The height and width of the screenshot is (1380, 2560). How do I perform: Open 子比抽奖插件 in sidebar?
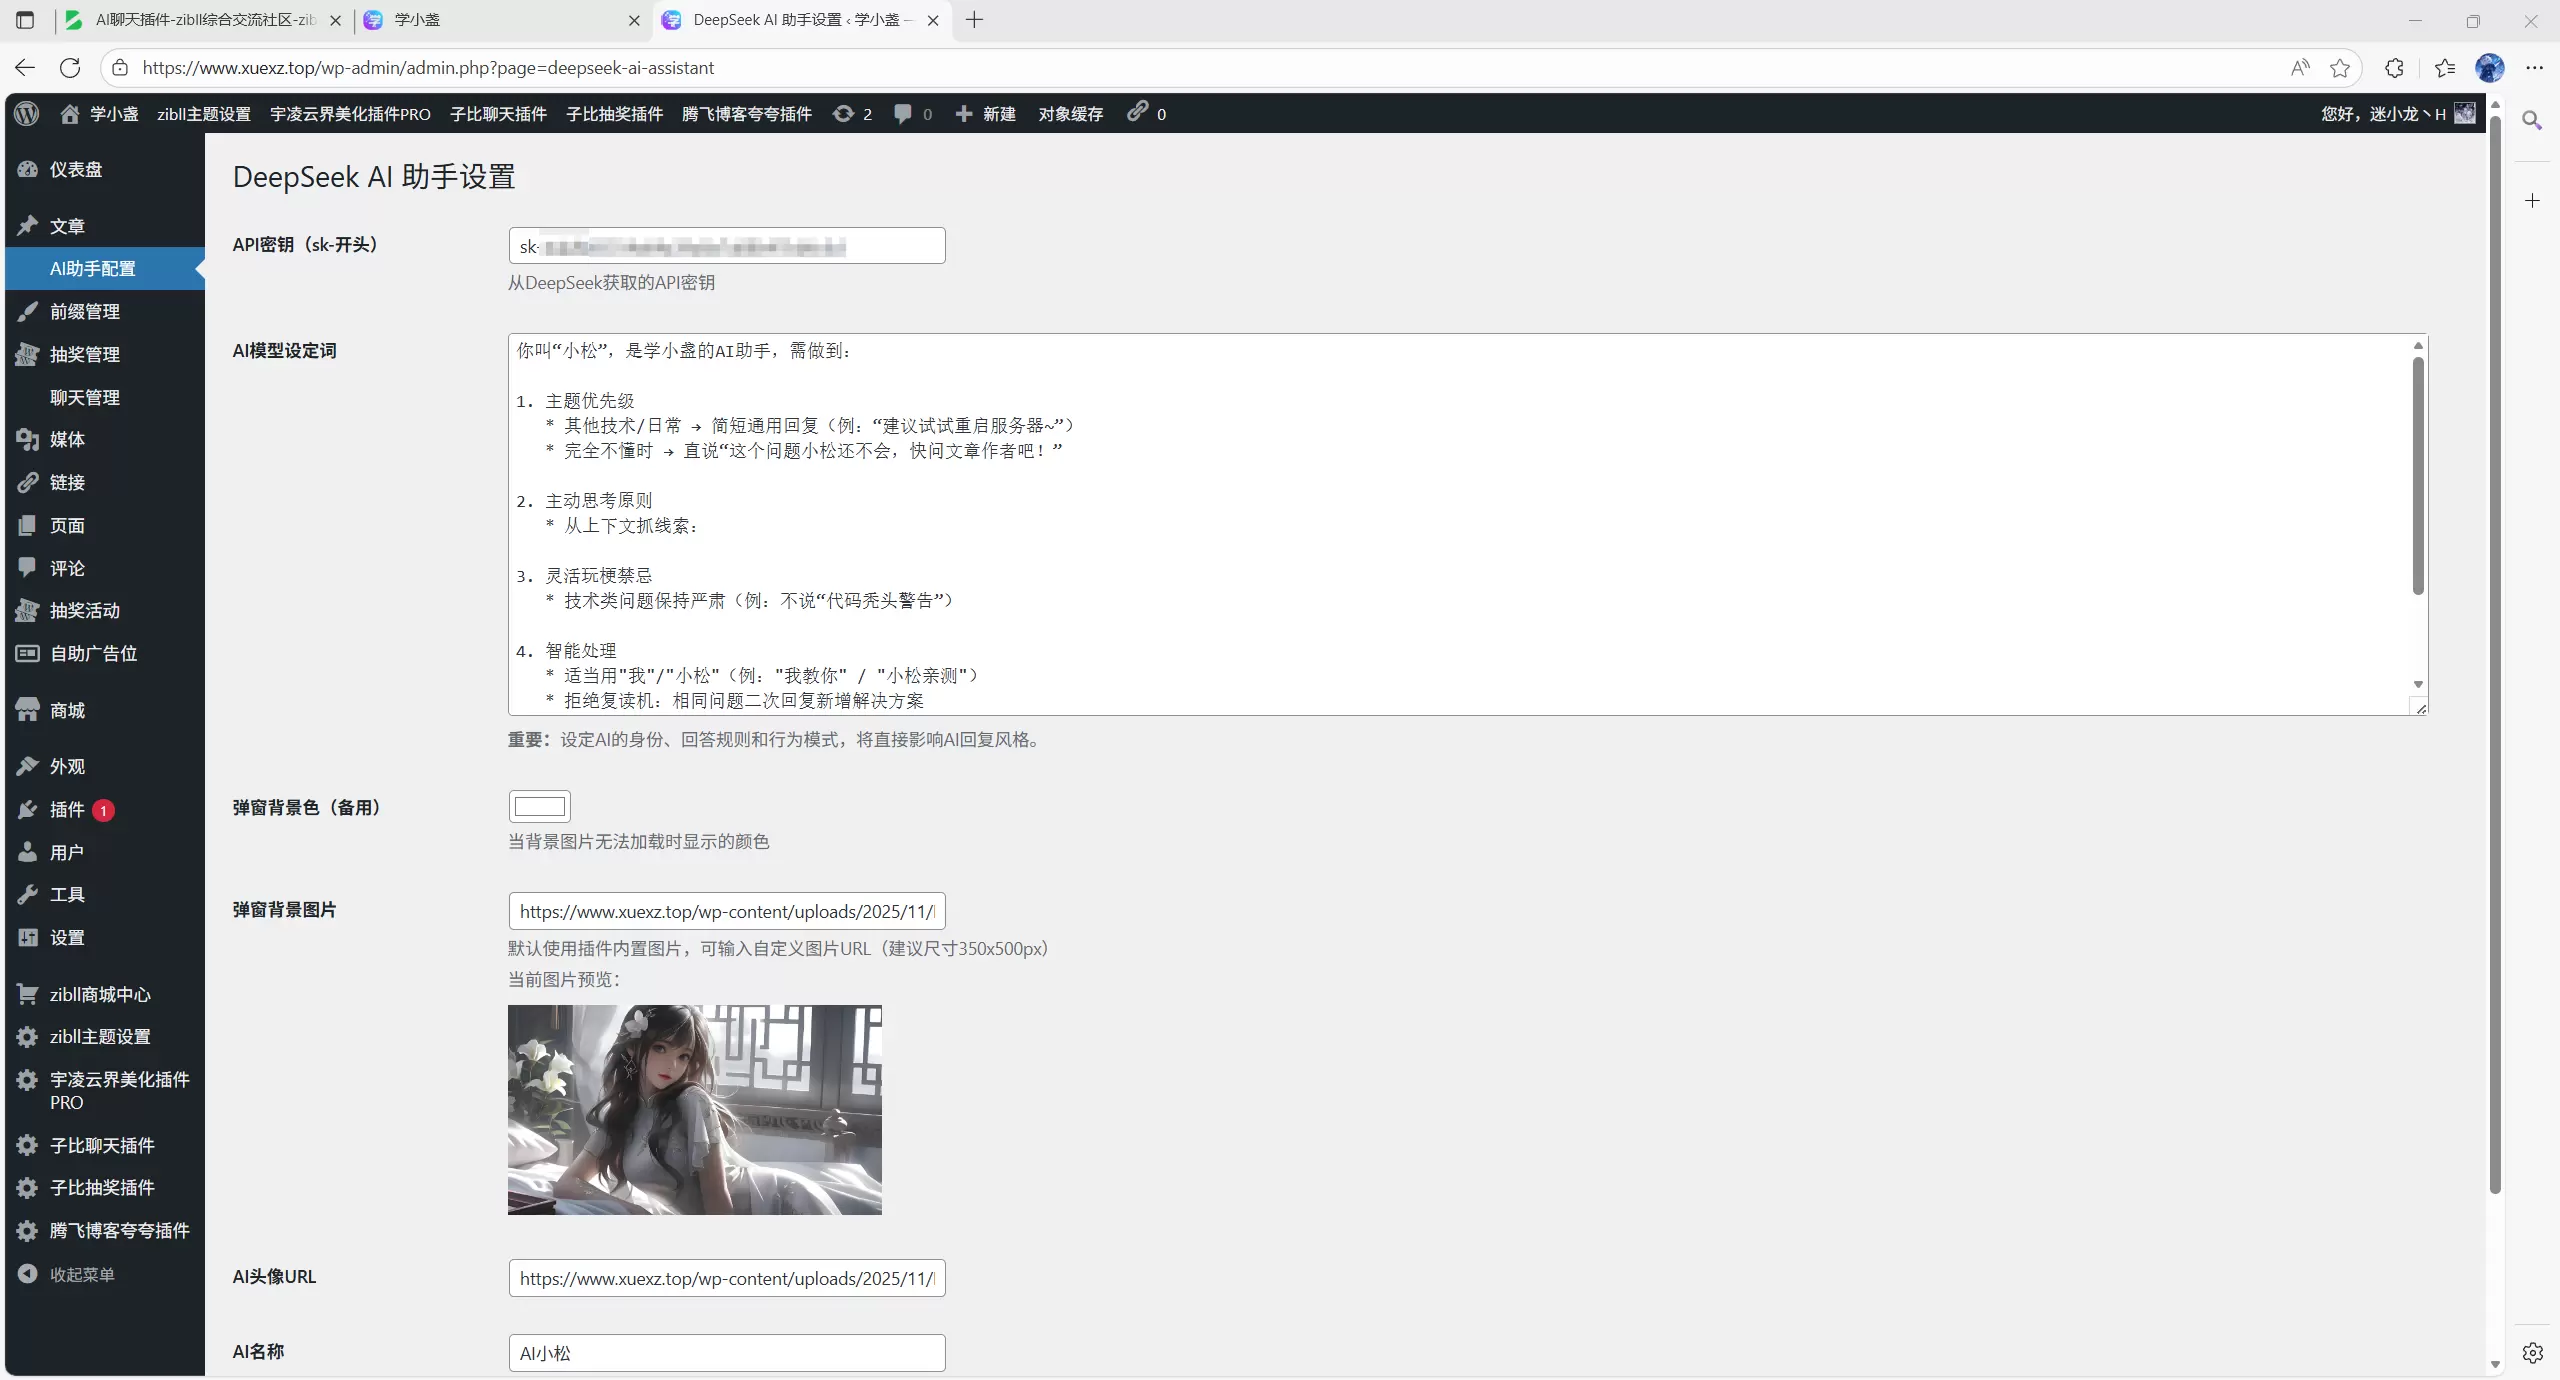coord(104,1188)
